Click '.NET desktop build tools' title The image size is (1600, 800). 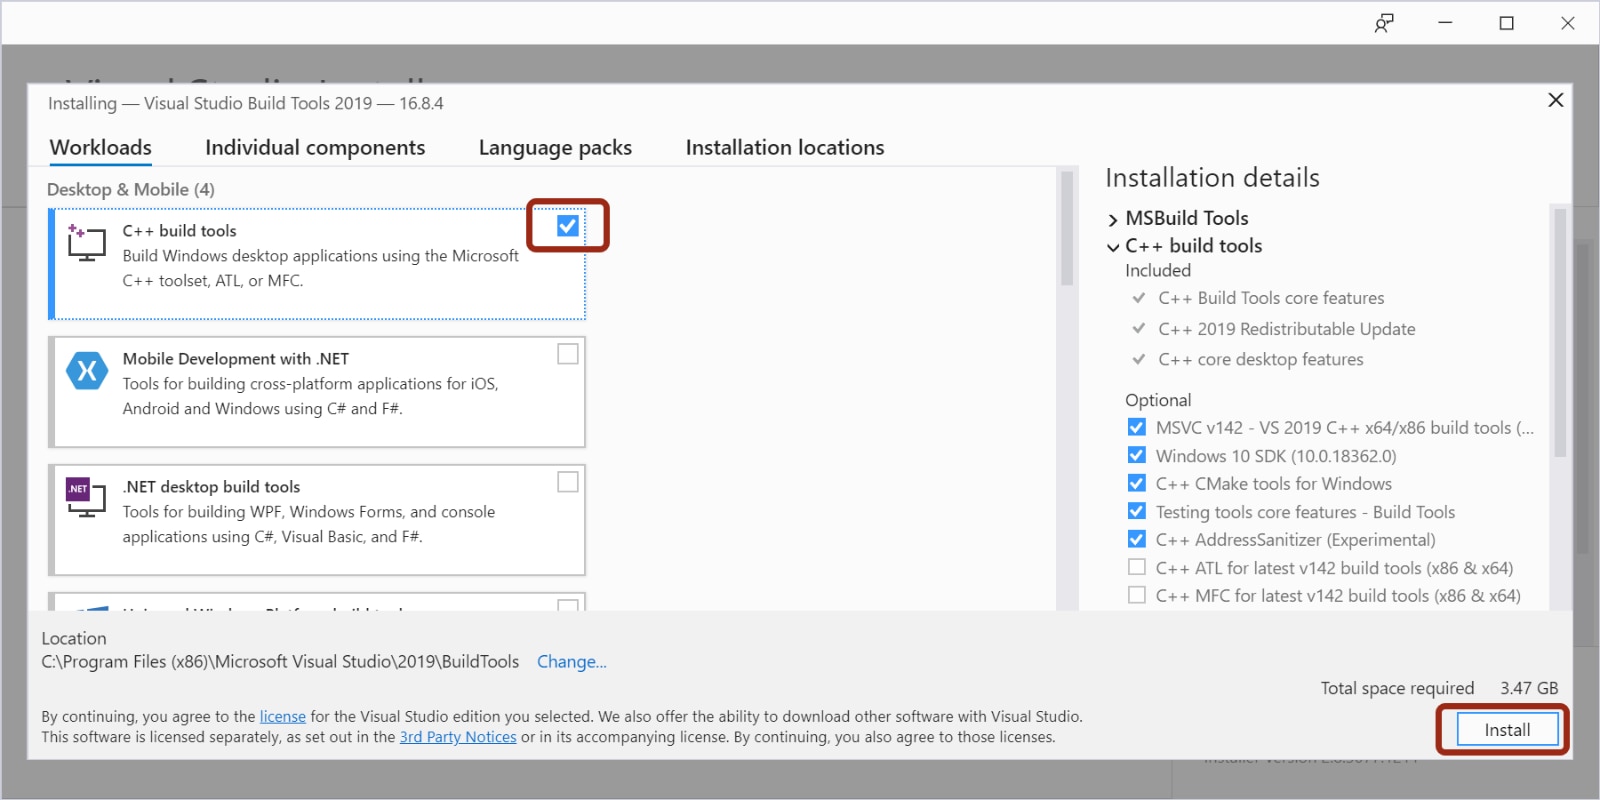click(x=211, y=487)
